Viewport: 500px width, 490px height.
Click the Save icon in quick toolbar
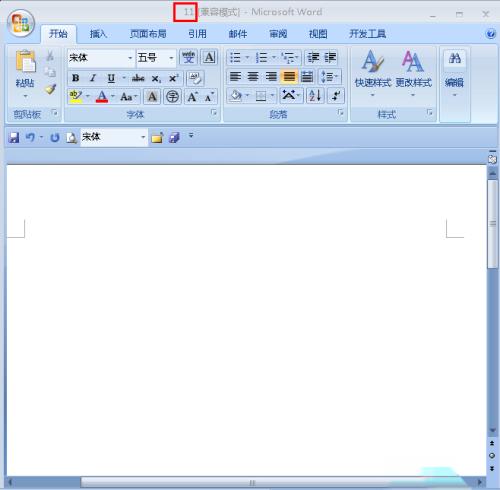pos(14,137)
